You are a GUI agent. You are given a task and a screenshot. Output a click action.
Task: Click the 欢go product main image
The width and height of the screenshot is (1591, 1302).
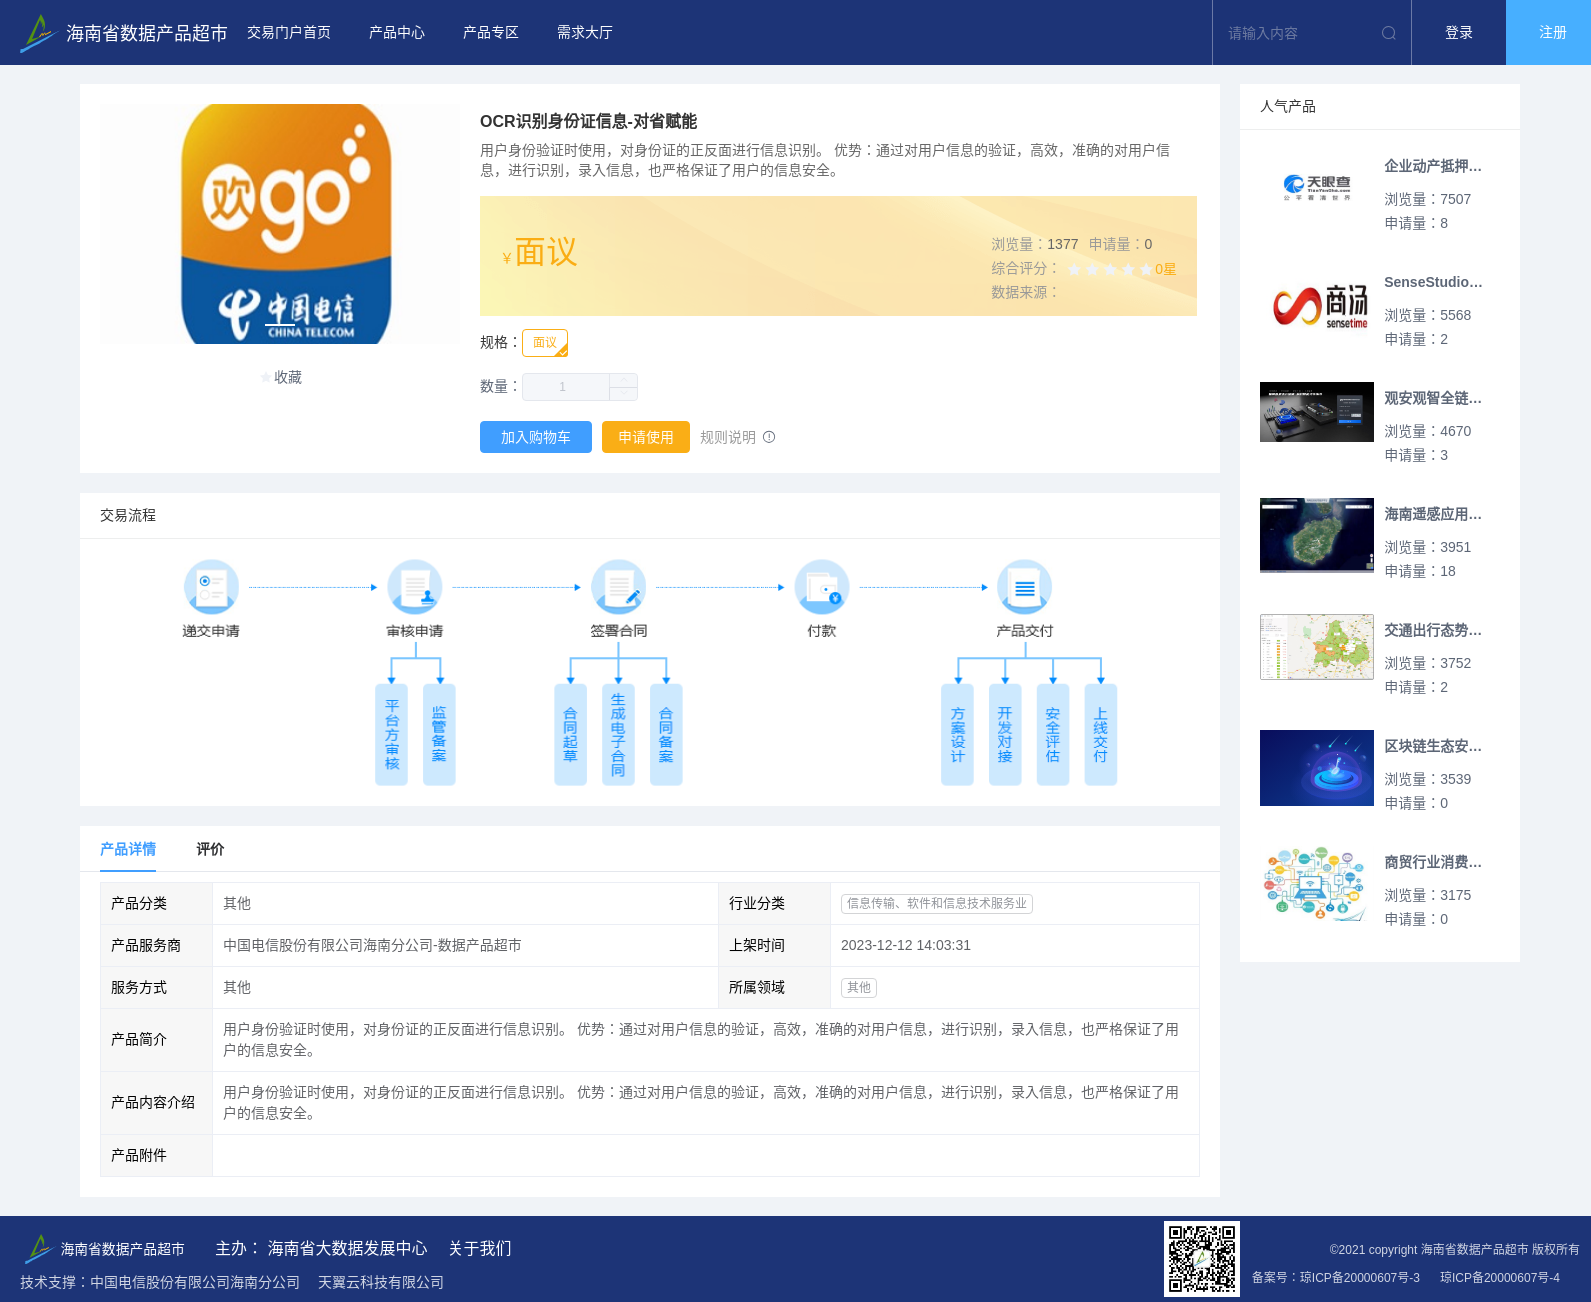(280, 224)
